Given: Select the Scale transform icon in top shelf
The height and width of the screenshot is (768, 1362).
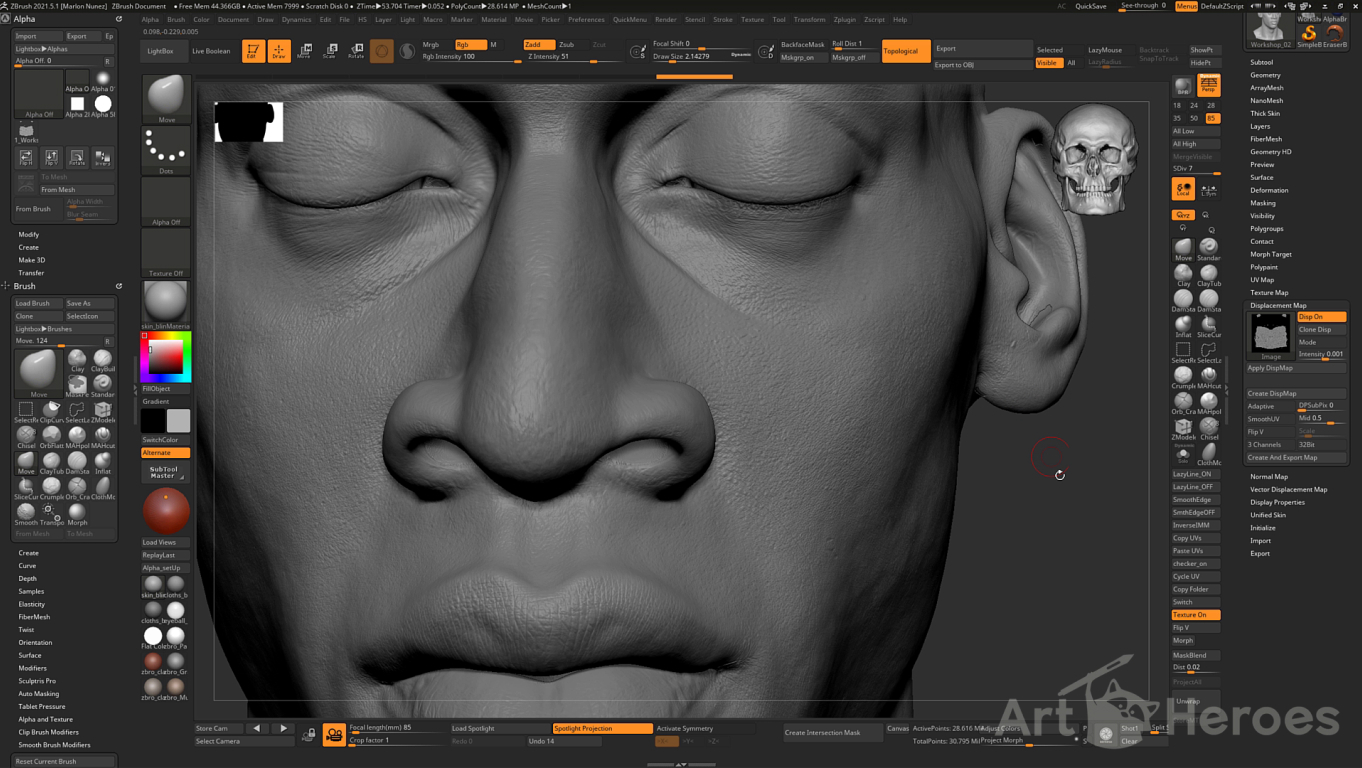Looking at the screenshot, I should coord(329,51).
